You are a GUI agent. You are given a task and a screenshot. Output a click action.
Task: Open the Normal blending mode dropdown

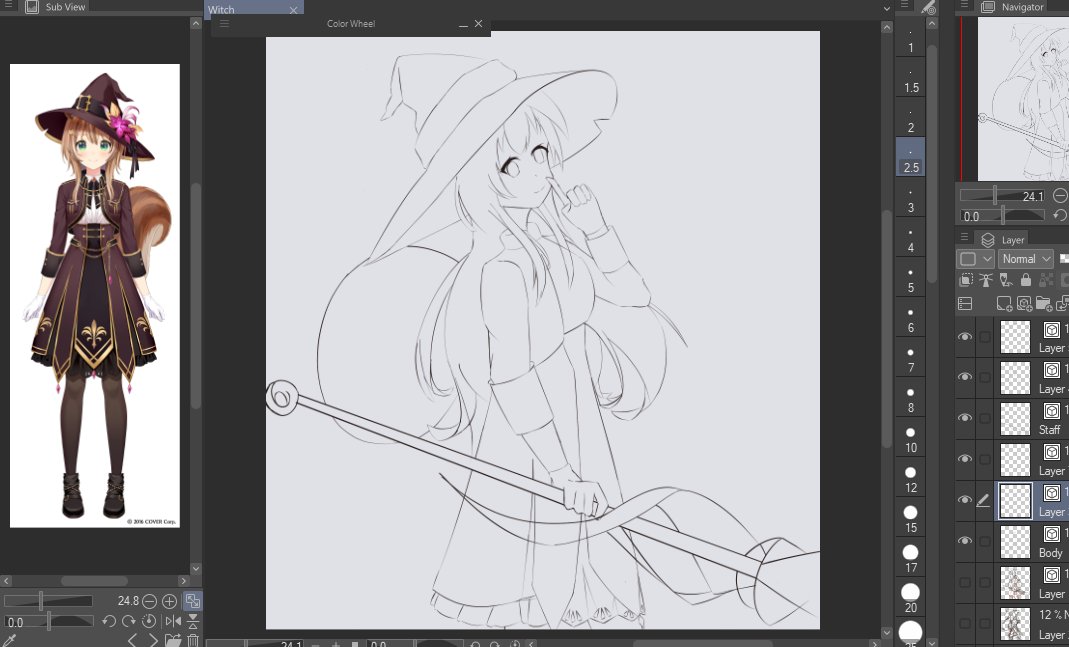pyautogui.click(x=1025, y=258)
